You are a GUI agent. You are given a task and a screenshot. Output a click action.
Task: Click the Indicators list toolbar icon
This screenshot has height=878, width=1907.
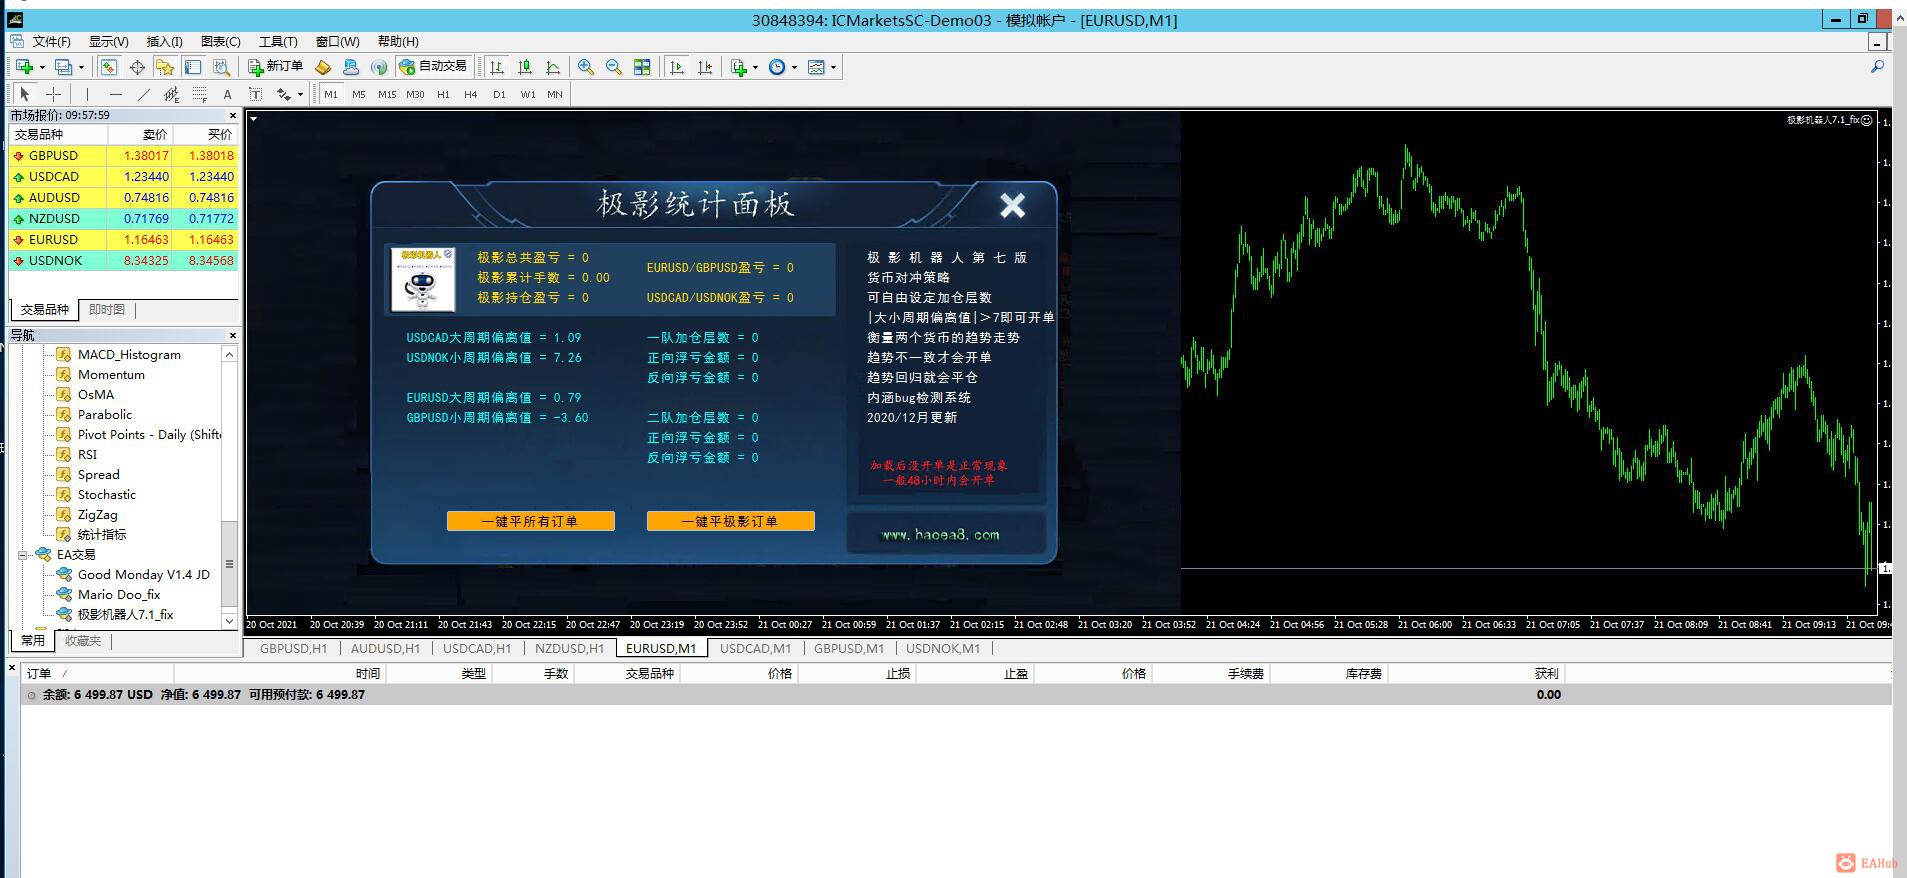(x=739, y=67)
